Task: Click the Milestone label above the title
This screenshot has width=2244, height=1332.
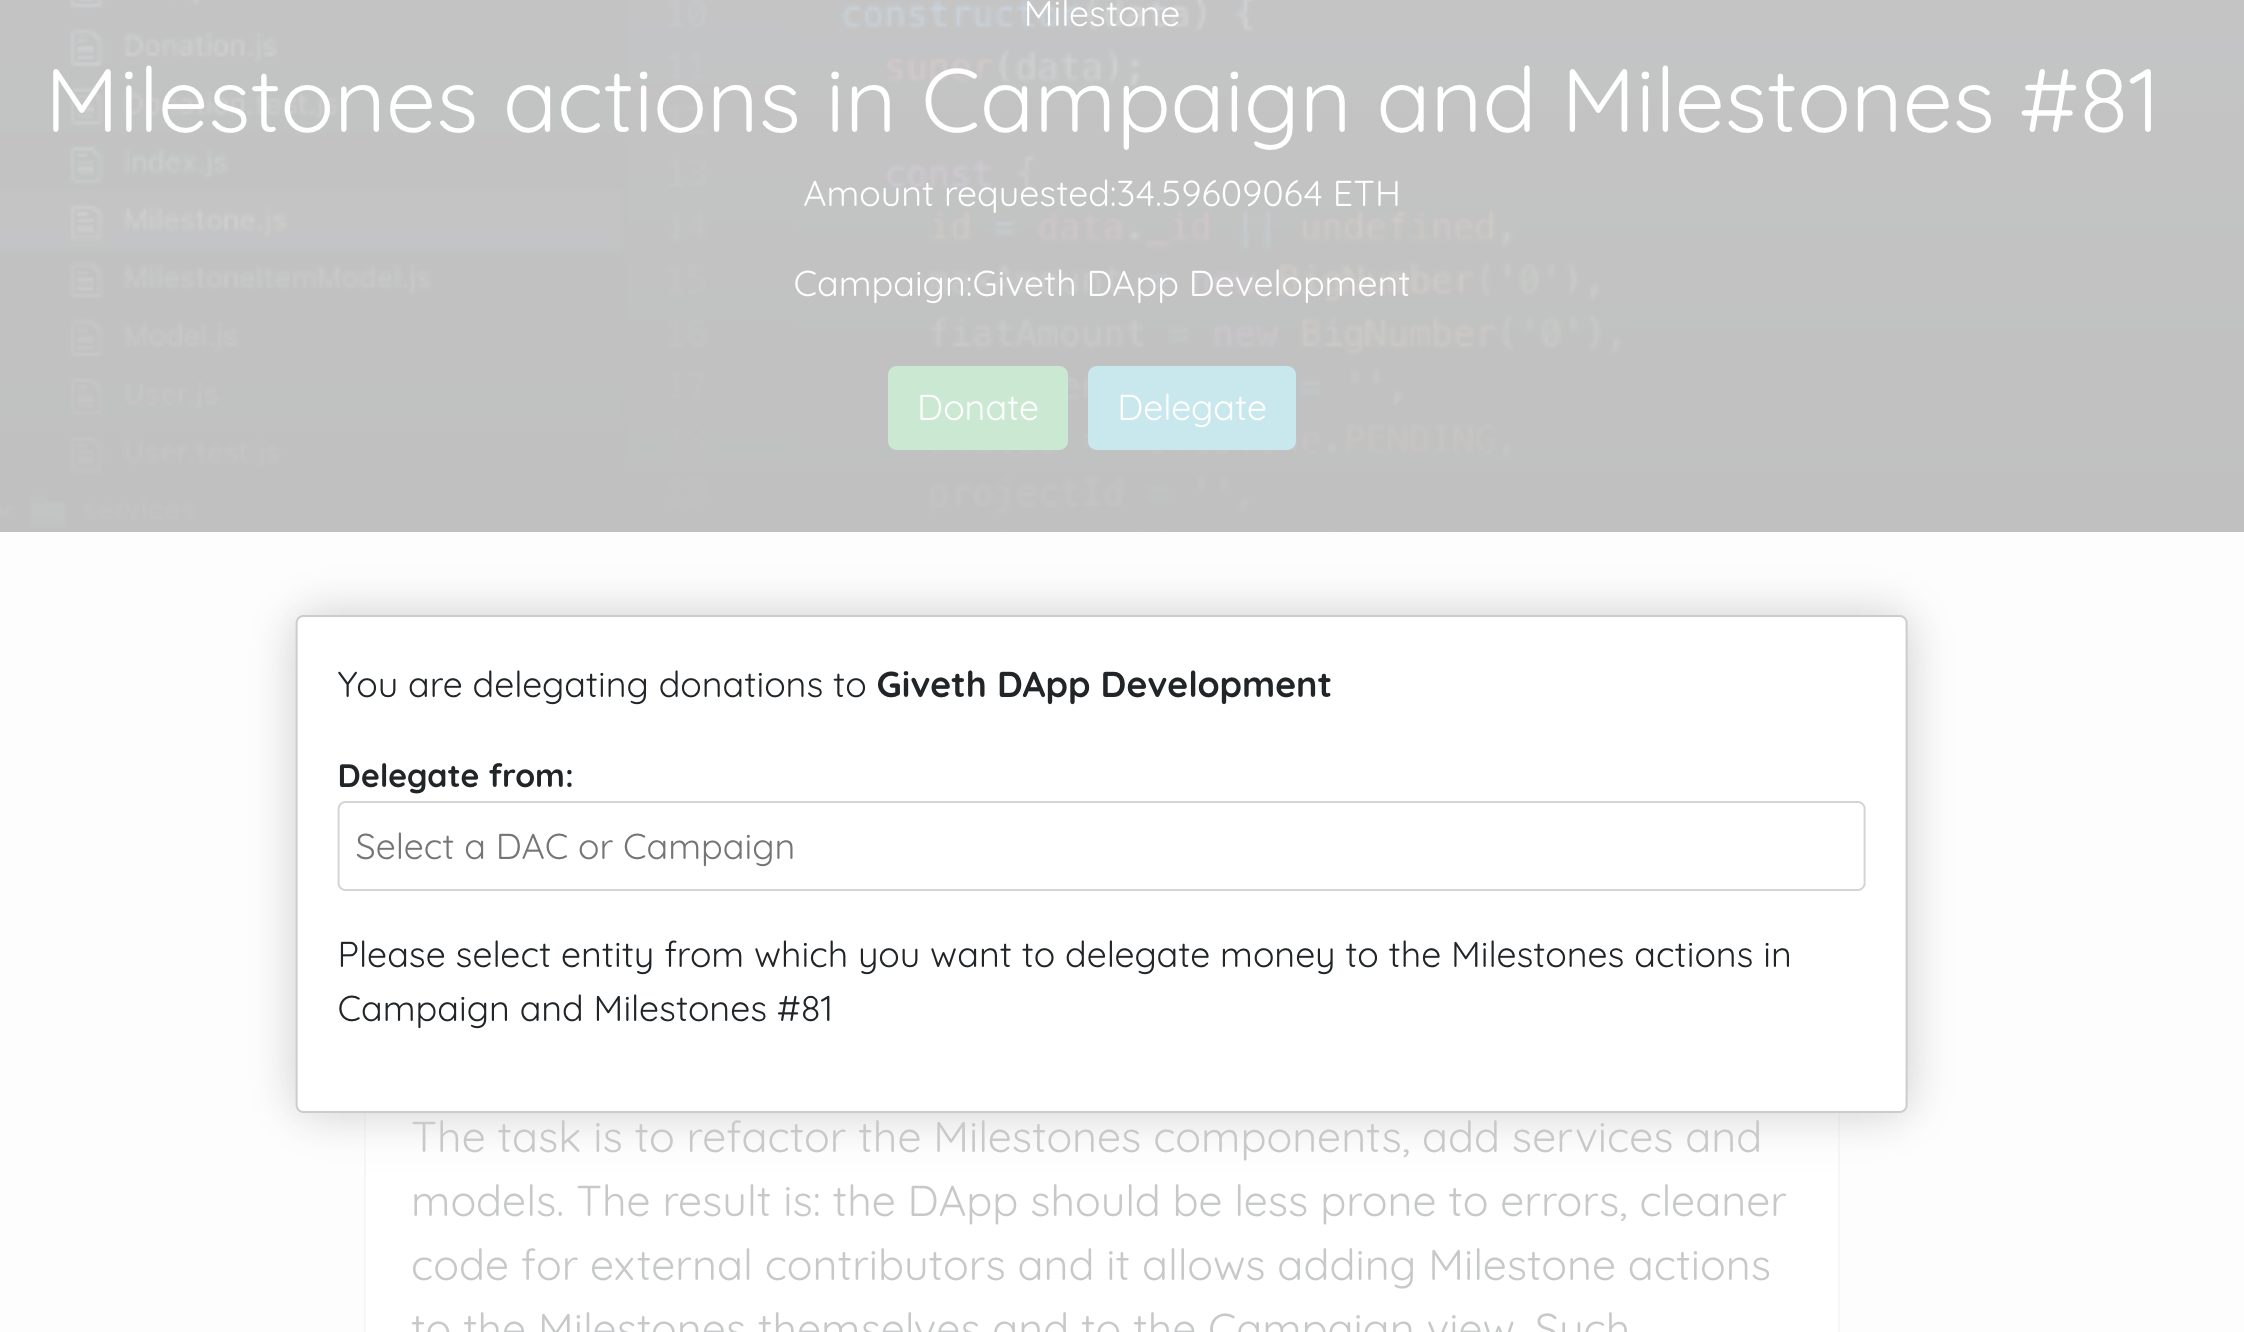Action: pyautogui.click(x=1101, y=15)
